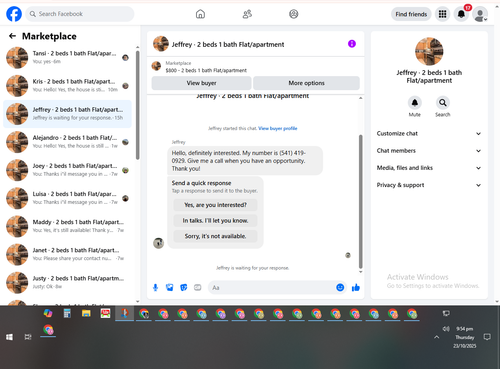This screenshot has height=369, width=500.
Task: Open the Luisa conversation
Action: tap(67, 198)
